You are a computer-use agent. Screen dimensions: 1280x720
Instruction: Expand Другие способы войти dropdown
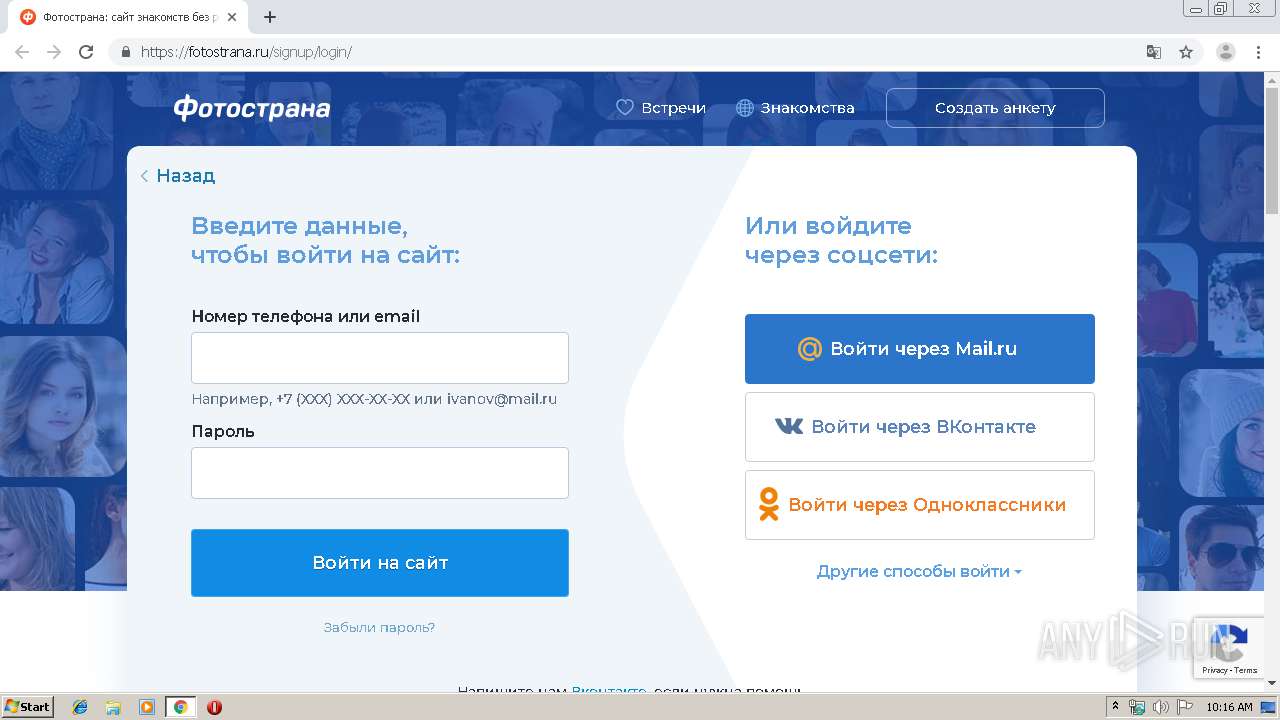pyautogui.click(x=919, y=572)
